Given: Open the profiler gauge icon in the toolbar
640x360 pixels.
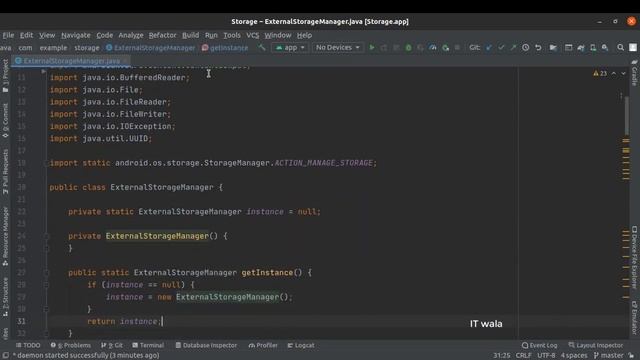Looking at the screenshot, I should 433,48.
